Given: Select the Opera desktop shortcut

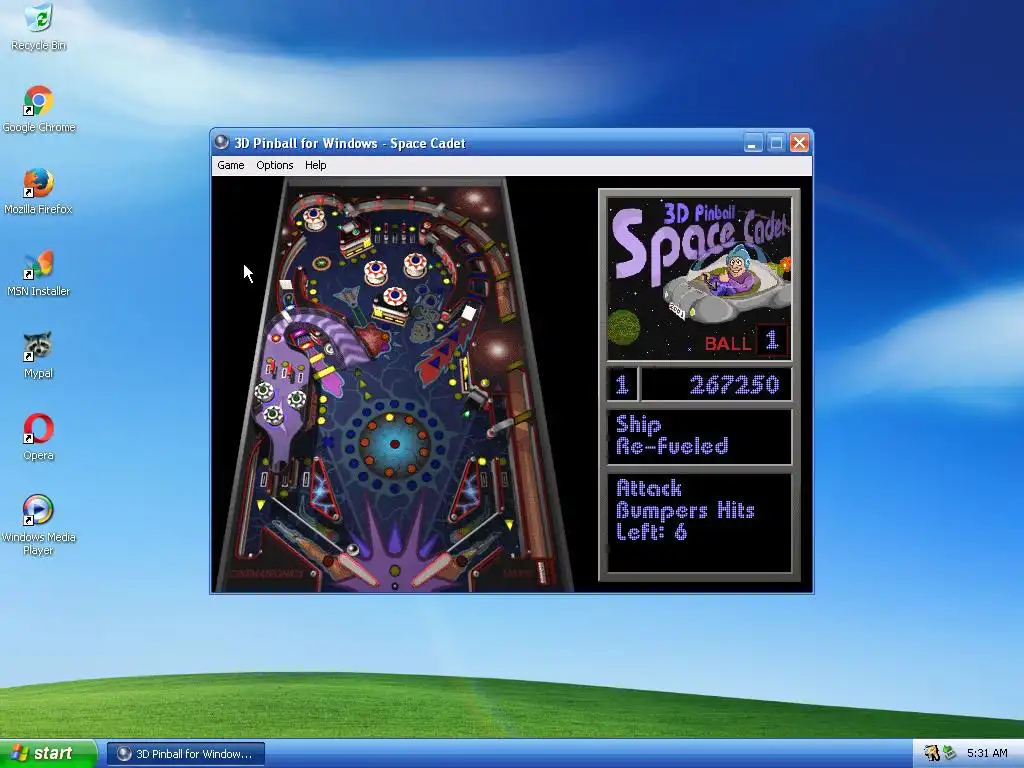Looking at the screenshot, I should point(38,438).
